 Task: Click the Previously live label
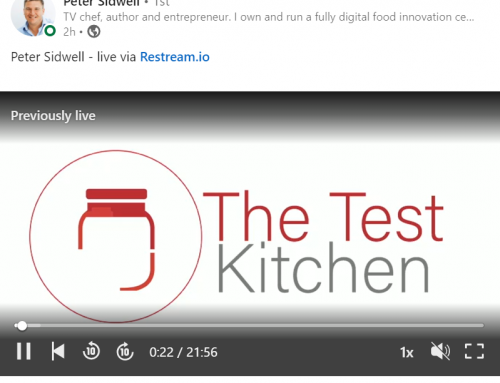pyautogui.click(x=53, y=116)
